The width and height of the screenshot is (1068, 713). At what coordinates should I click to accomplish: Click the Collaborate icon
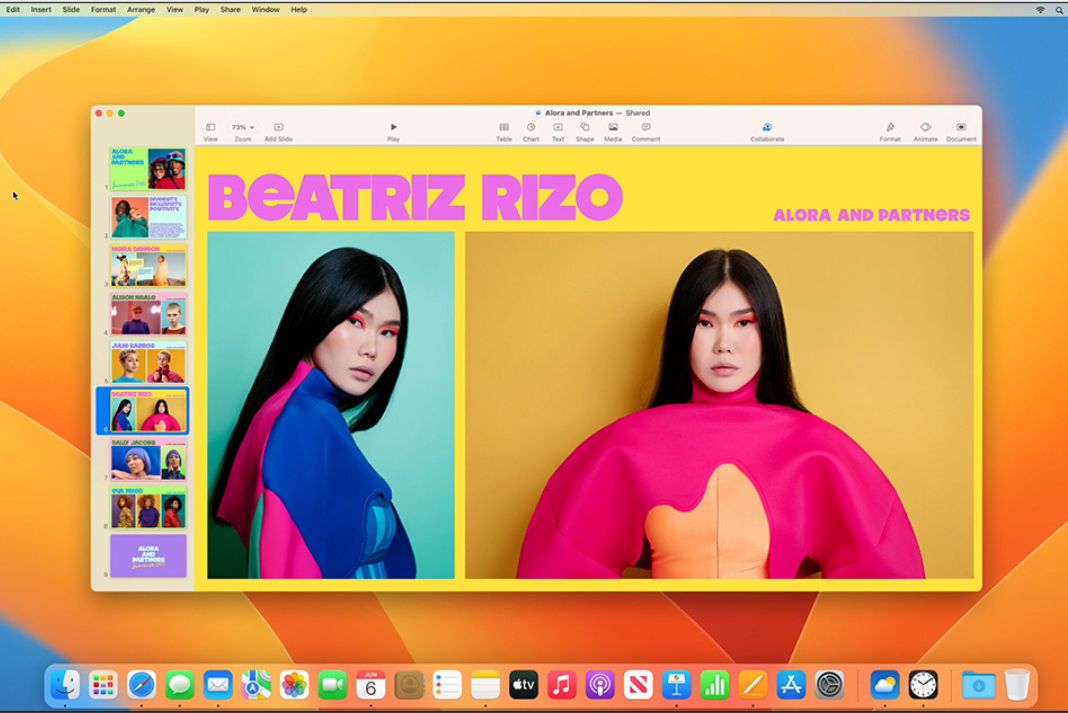click(x=767, y=128)
